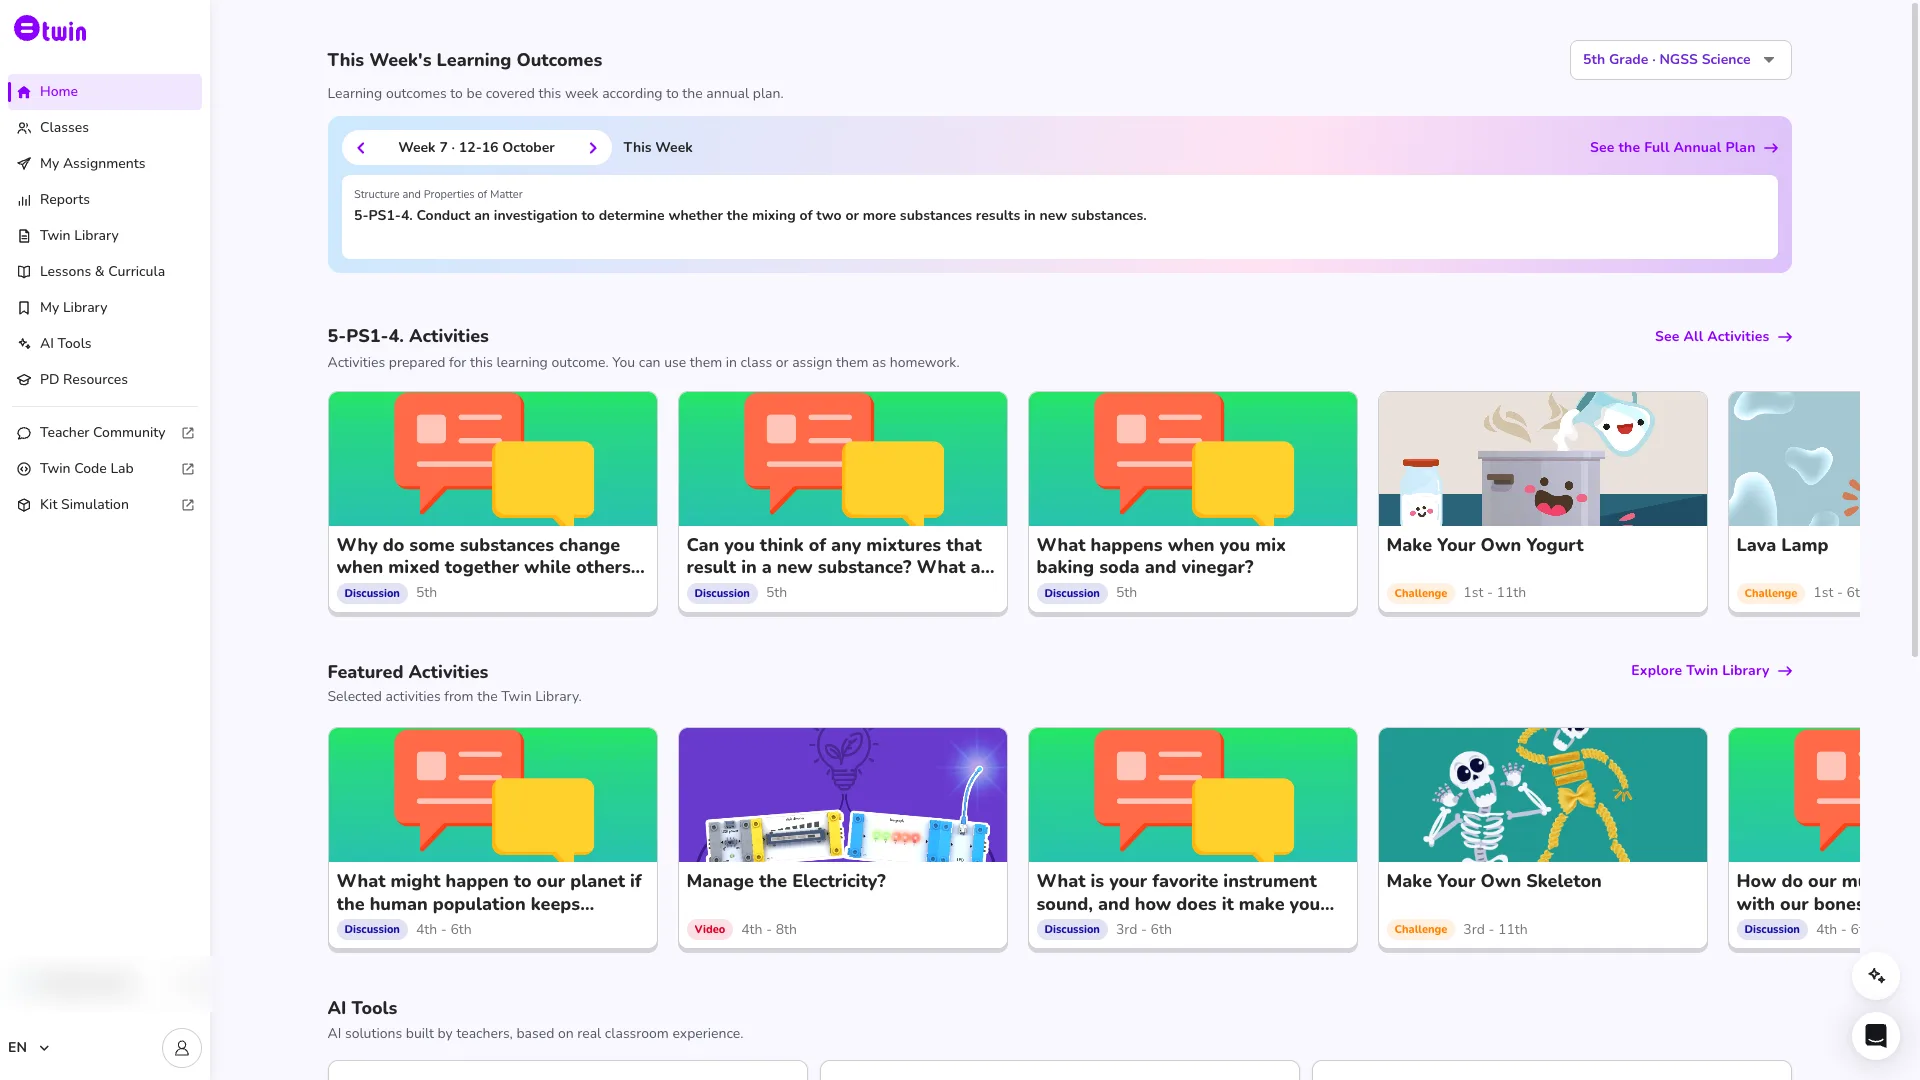Go to next week with right chevron
This screenshot has height=1080, width=1920.
pos(593,148)
